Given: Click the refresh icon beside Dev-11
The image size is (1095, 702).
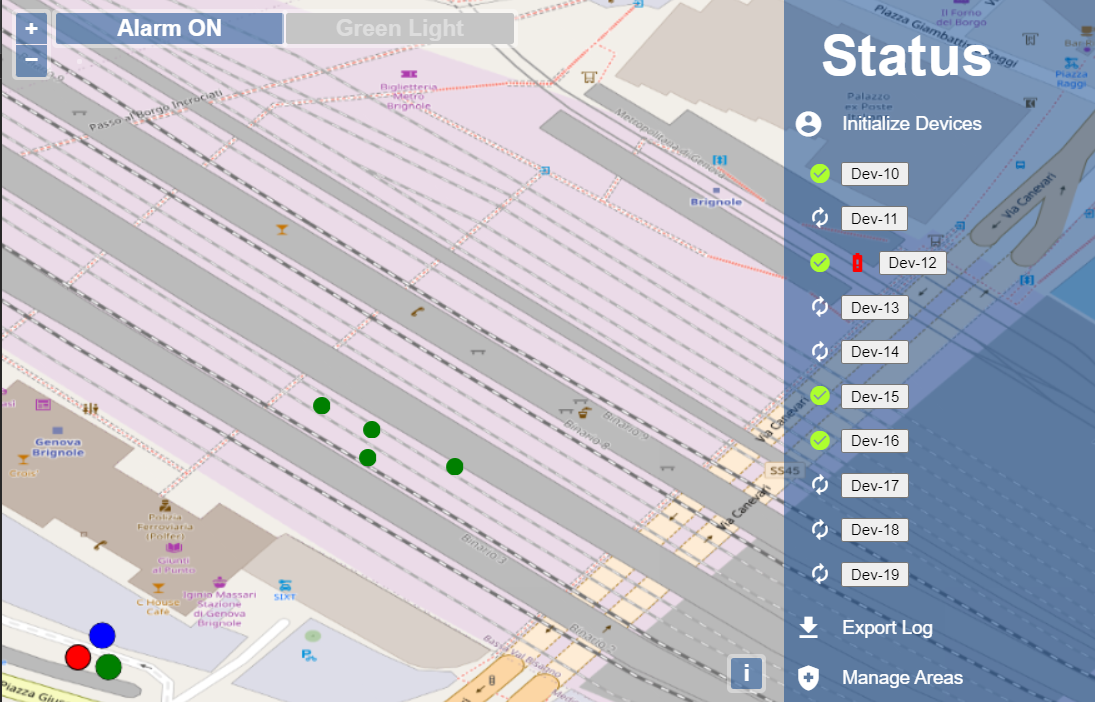Looking at the screenshot, I should pyautogui.click(x=820, y=219).
